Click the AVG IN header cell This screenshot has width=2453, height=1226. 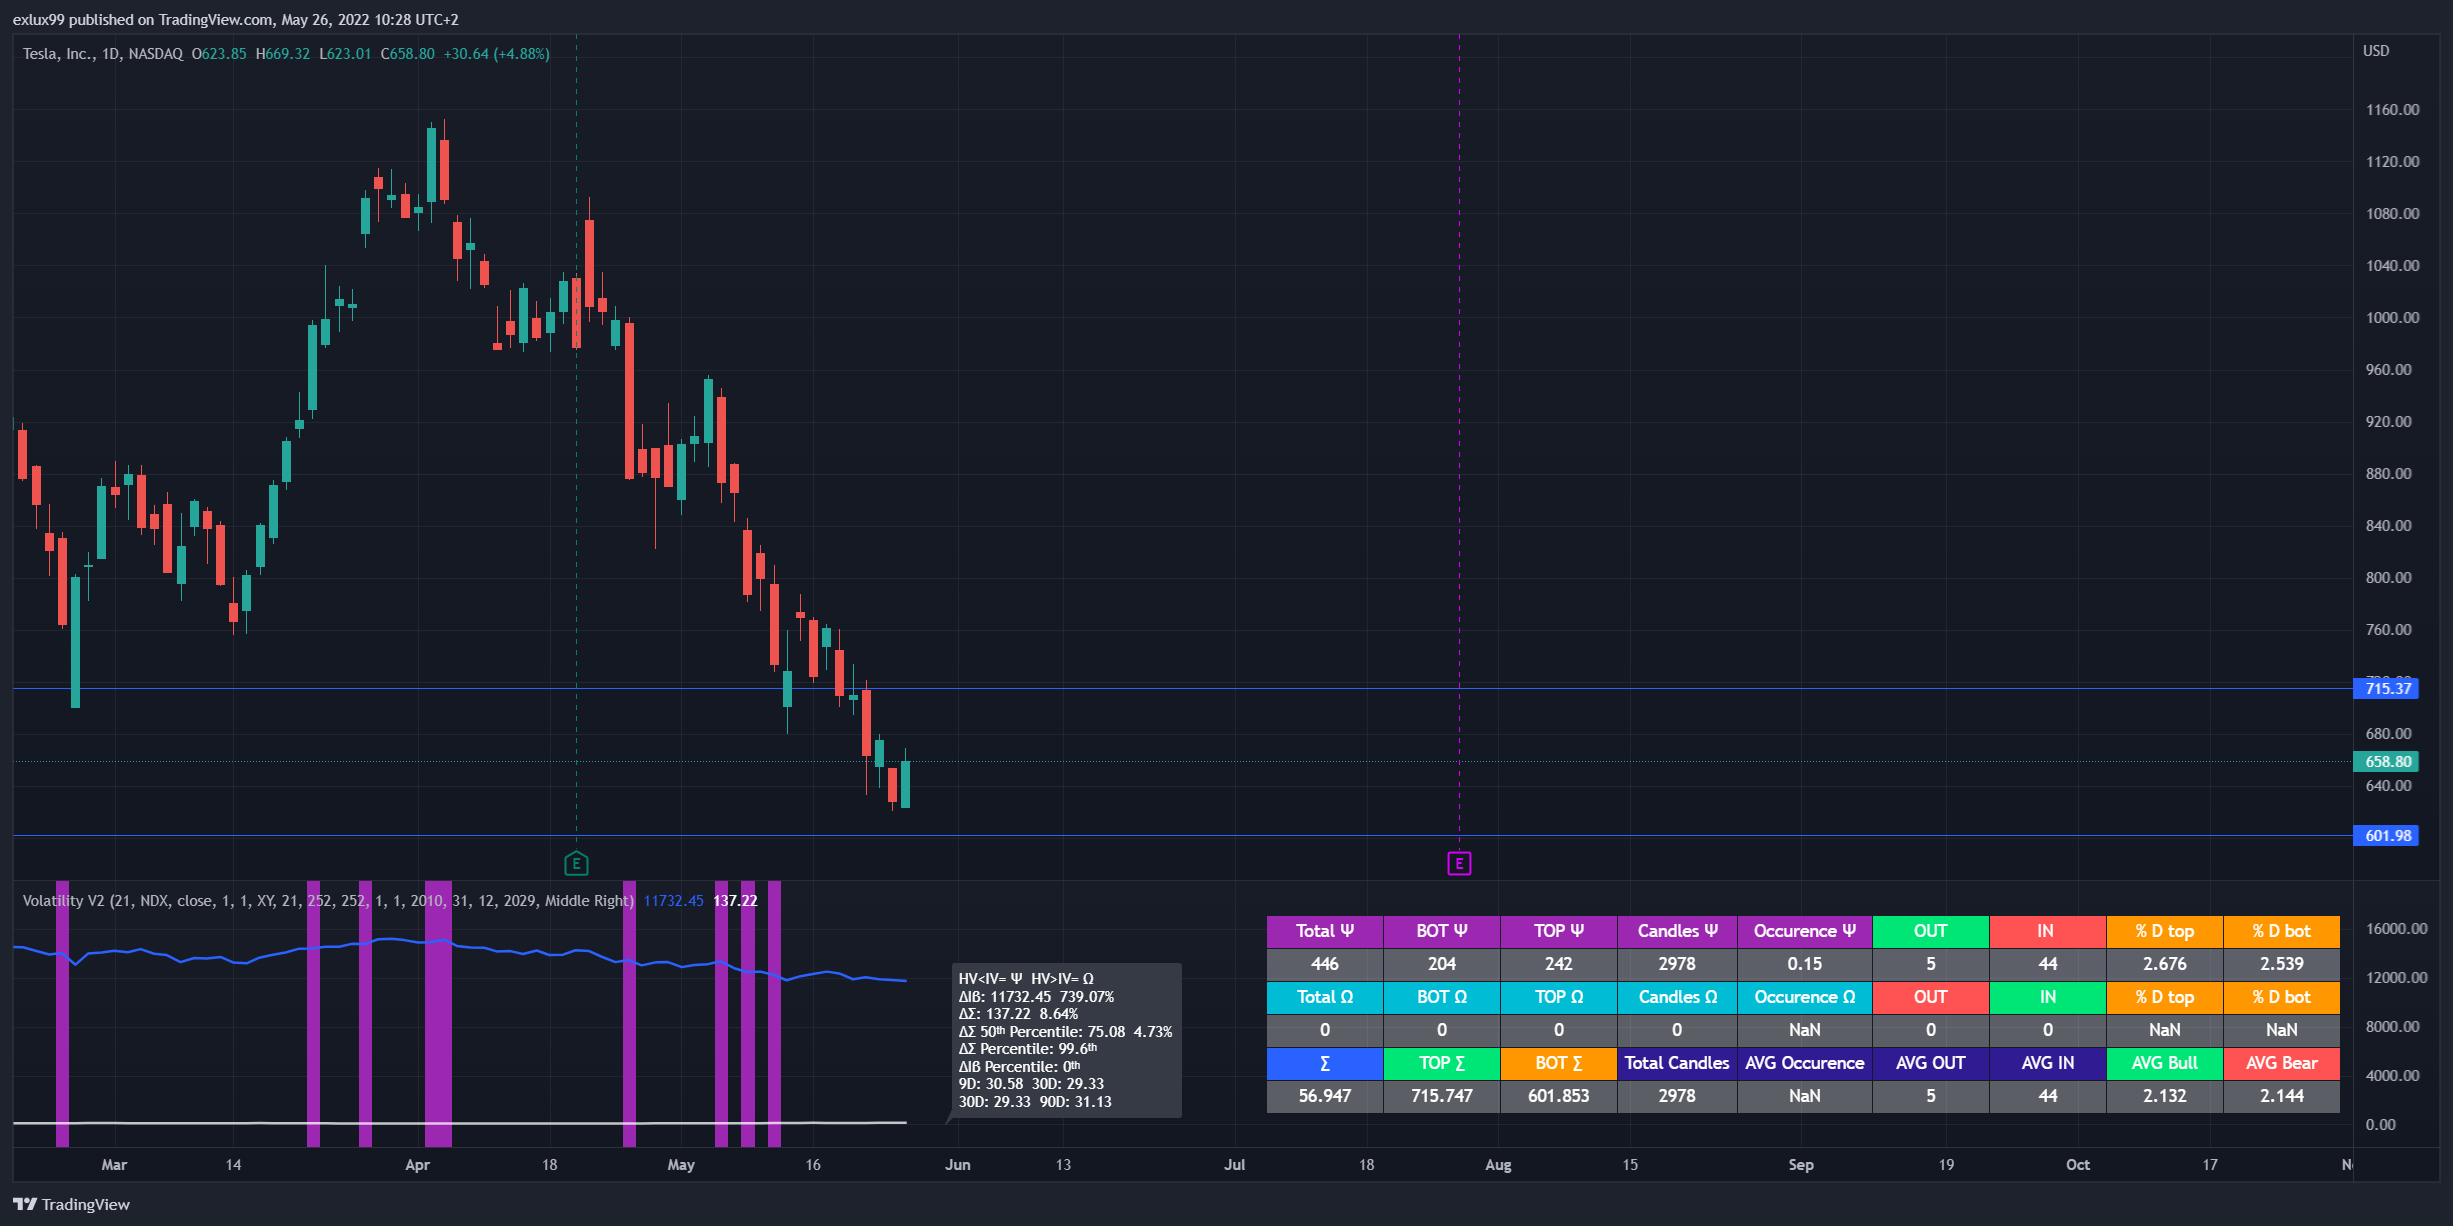(x=2048, y=1063)
